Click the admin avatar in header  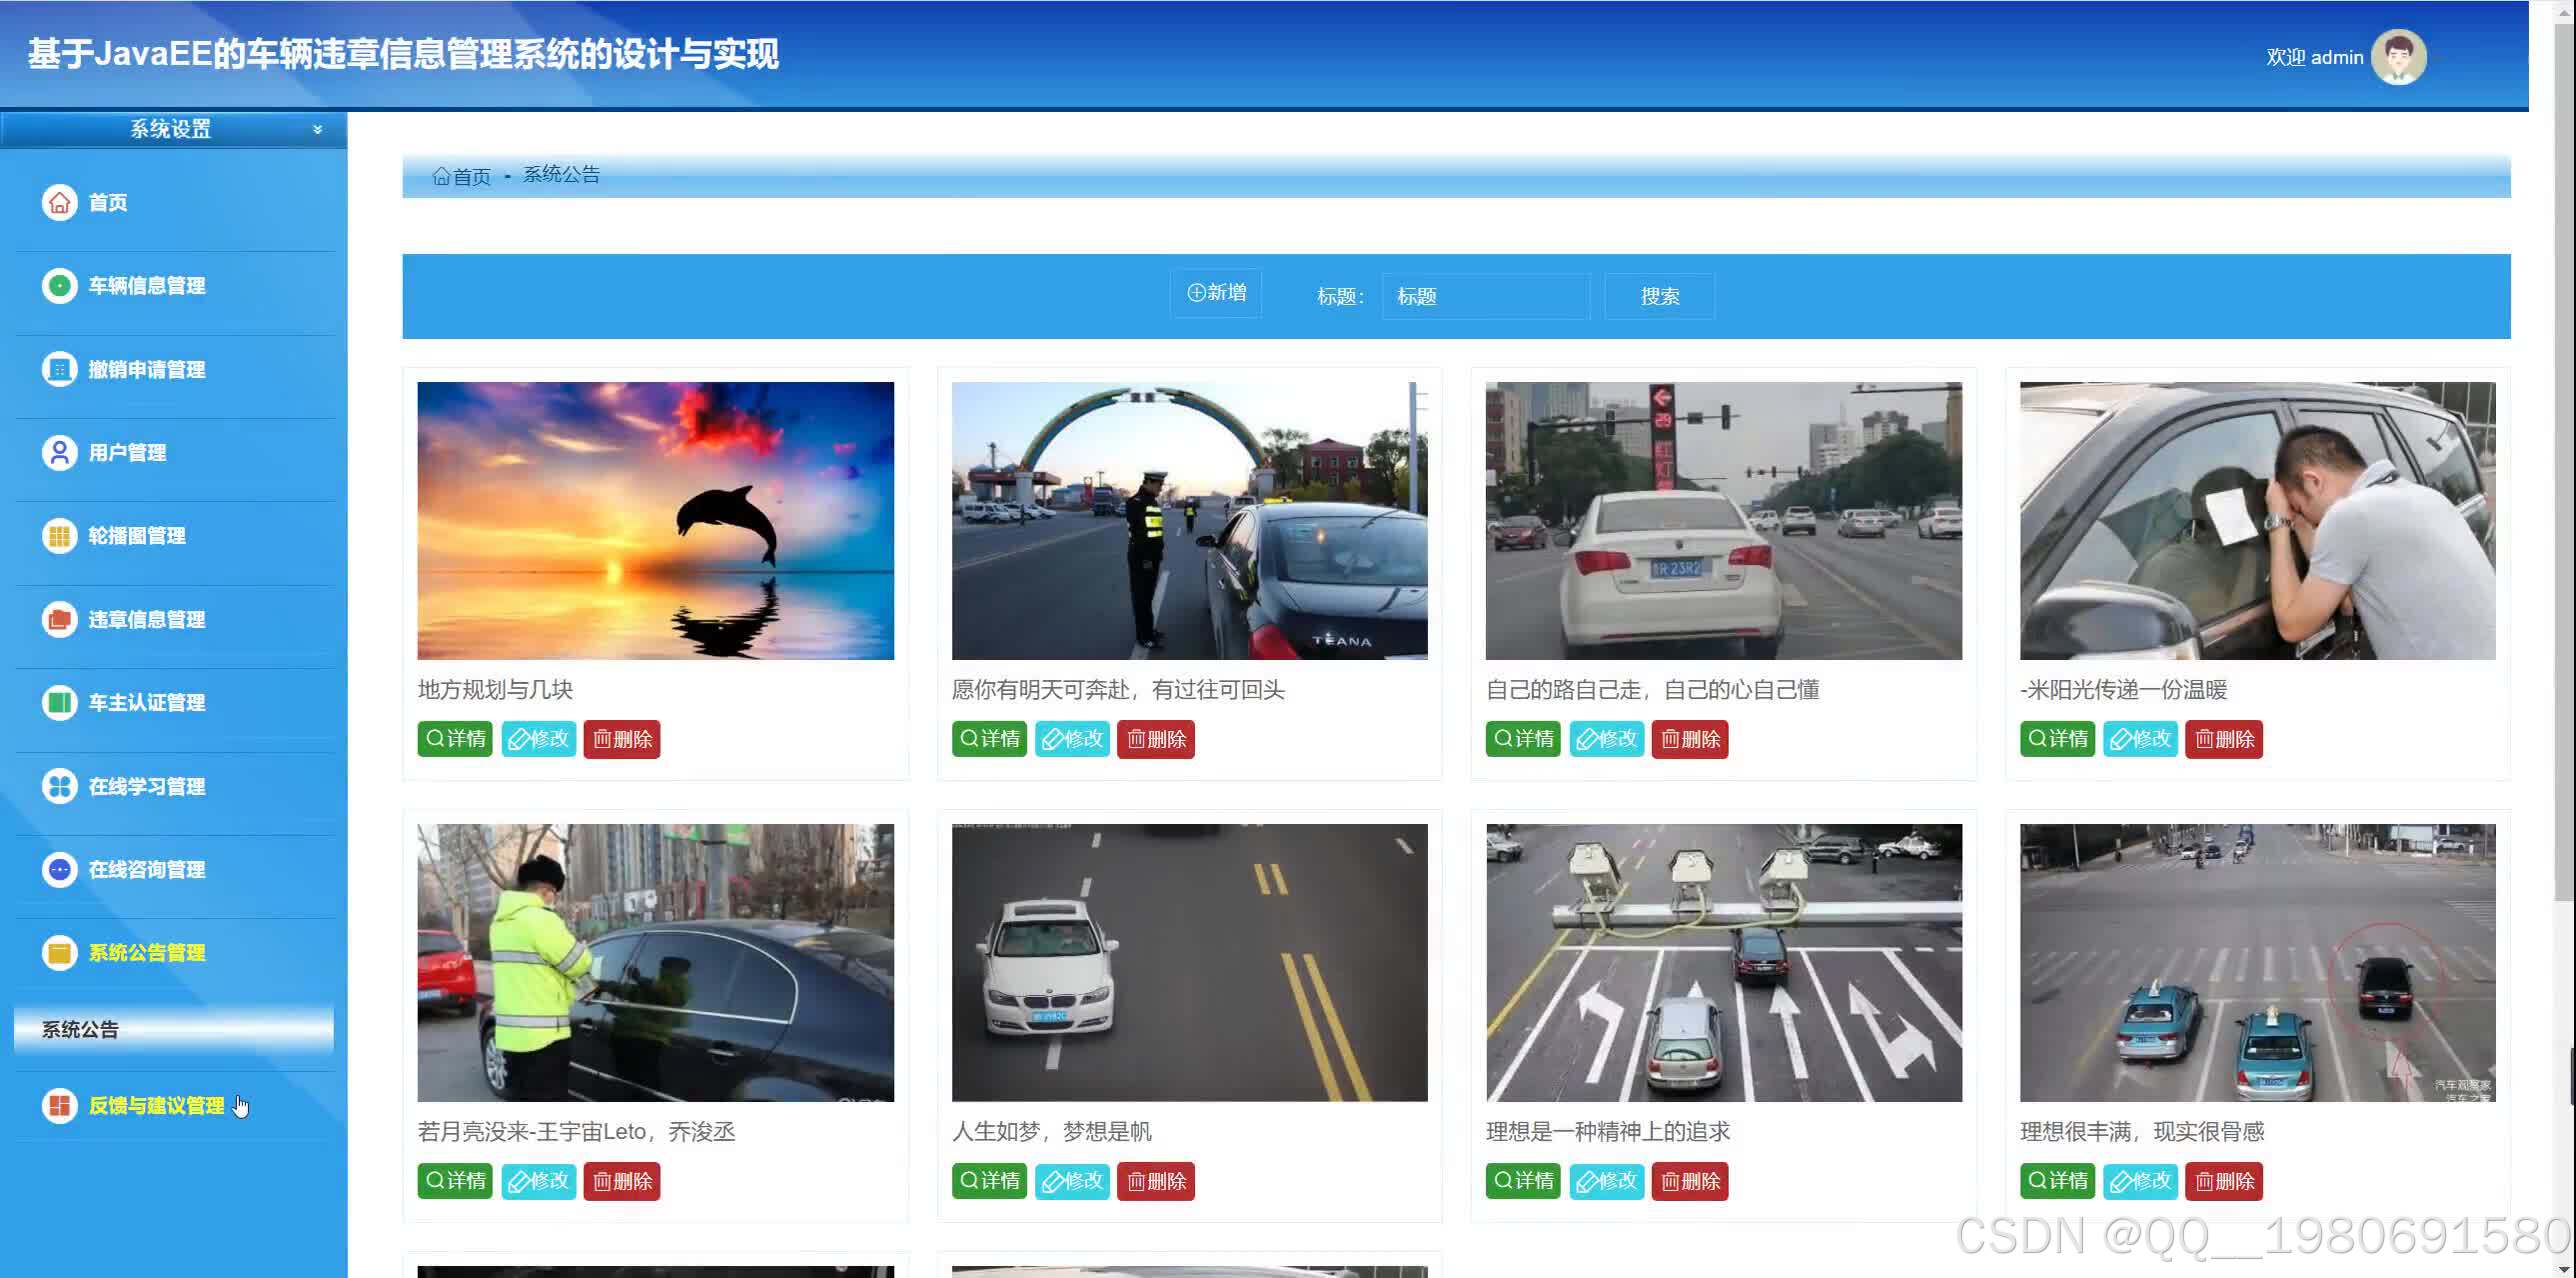pyautogui.click(x=2398, y=57)
